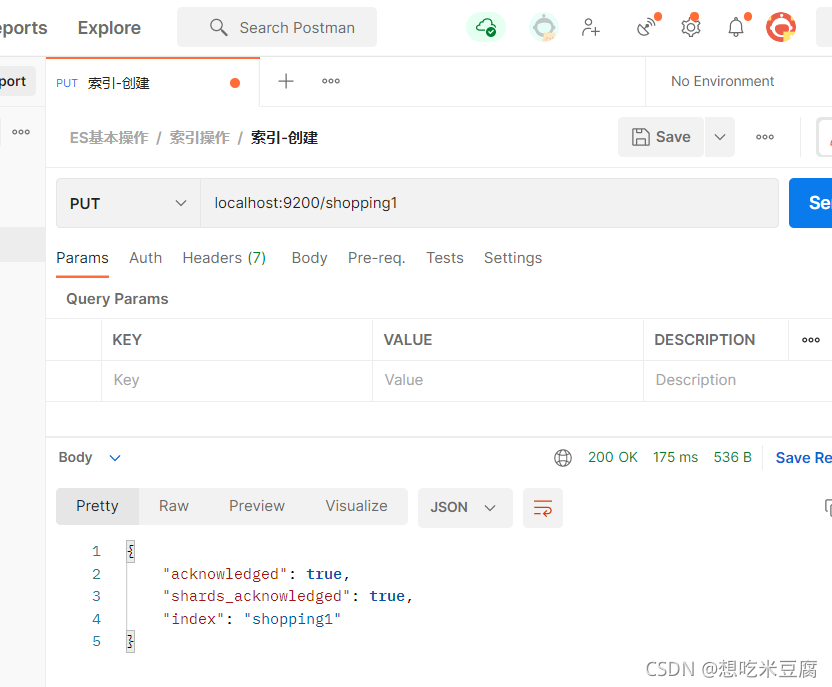Image resolution: width=832 pixels, height=687 pixels.
Task: Open the capture requests satellite icon
Action: (647, 27)
